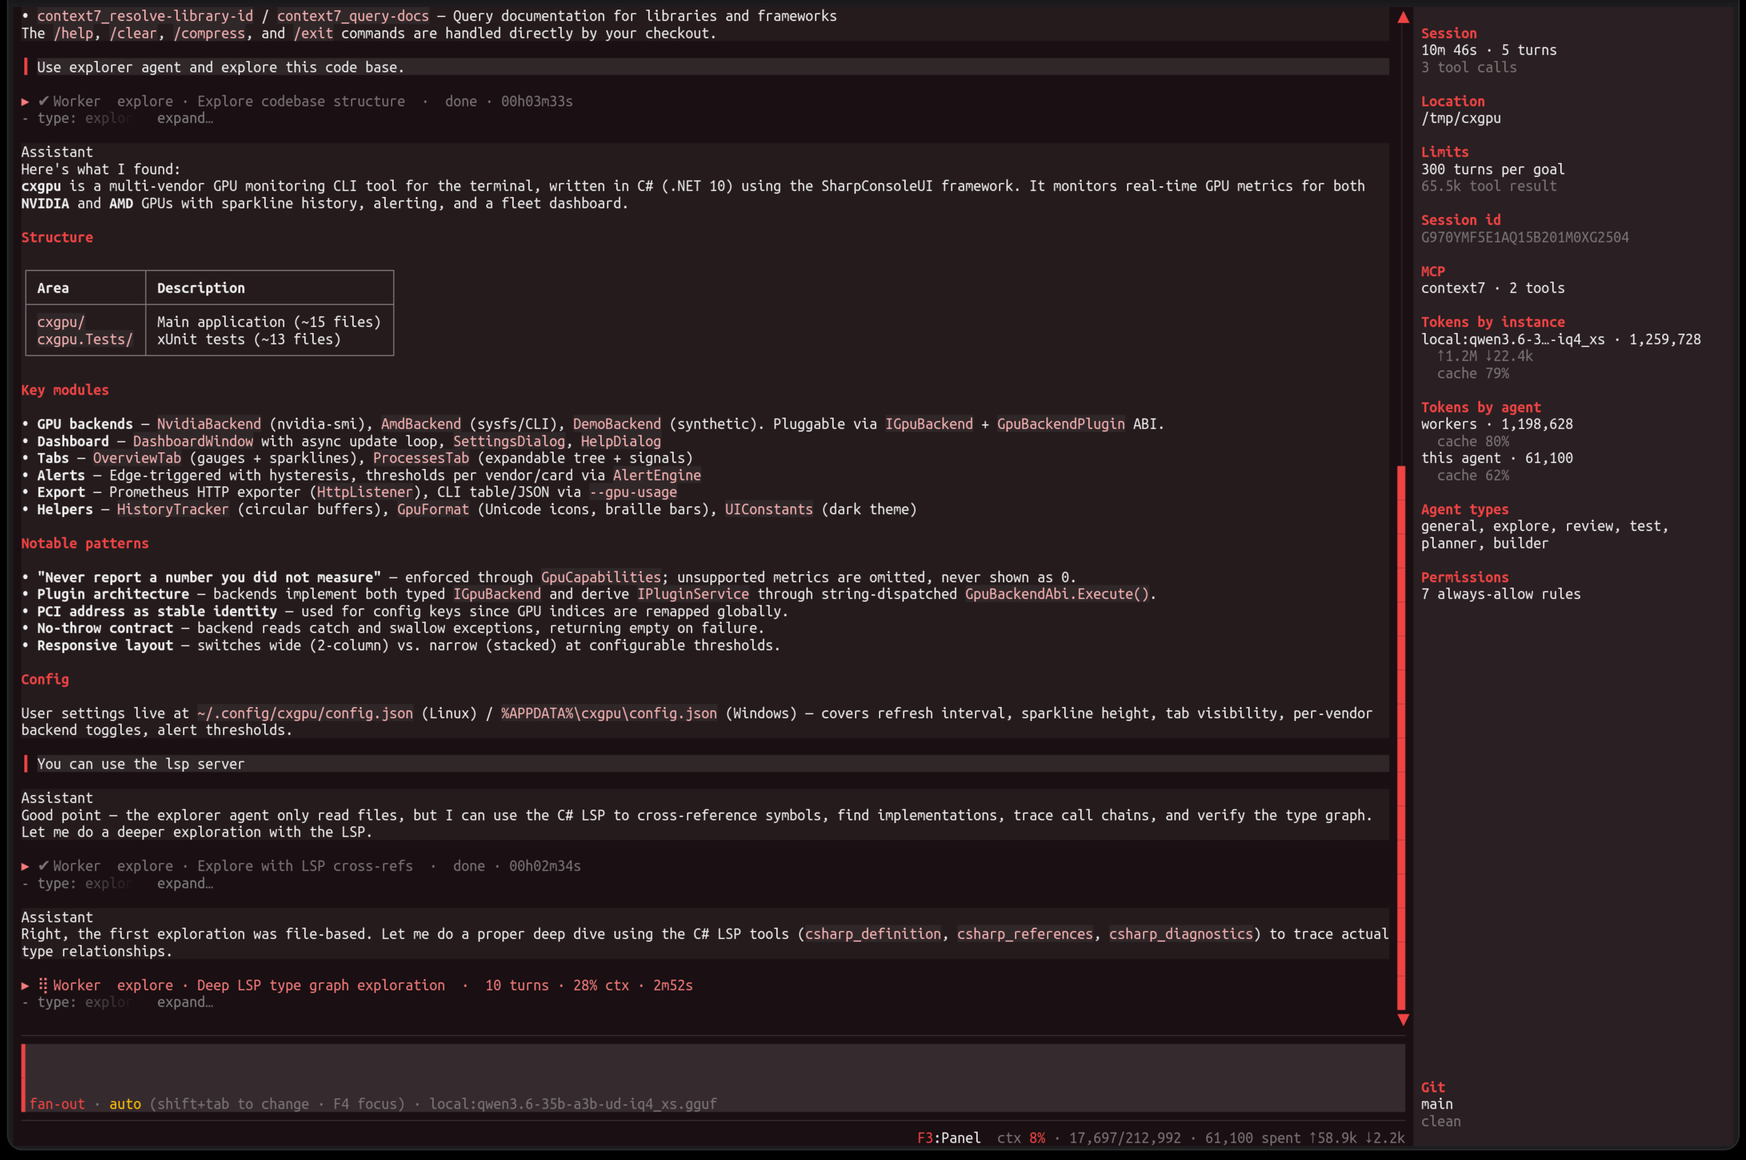Click the 'Key modules' section heading
Viewport: 1746px width, 1160px height.
click(x=65, y=390)
